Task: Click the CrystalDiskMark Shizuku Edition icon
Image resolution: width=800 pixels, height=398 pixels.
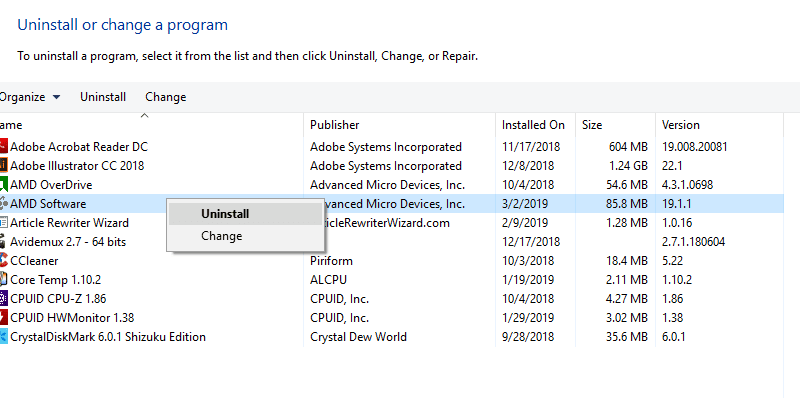Action: [4, 337]
